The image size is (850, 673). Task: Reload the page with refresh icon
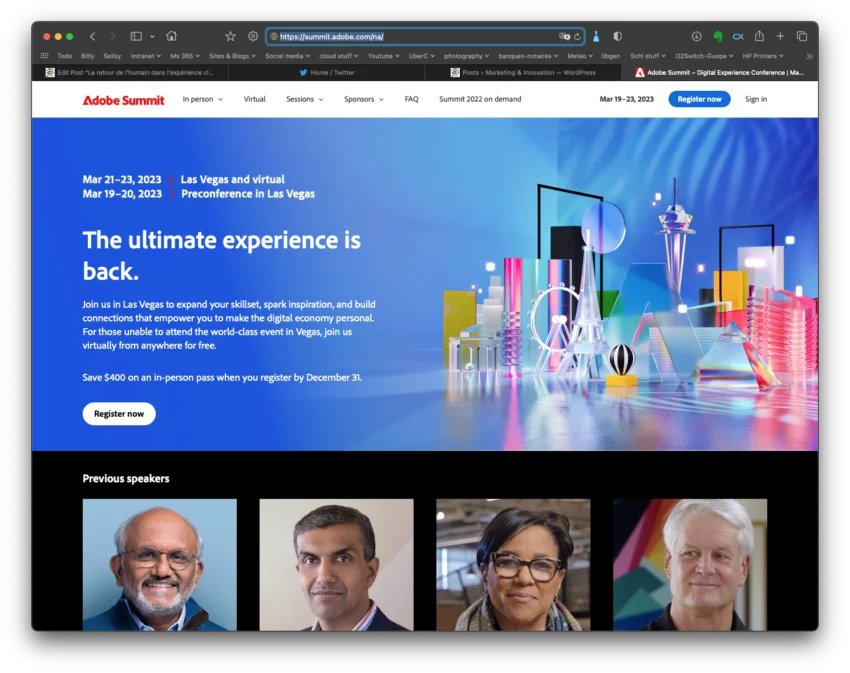tap(577, 36)
